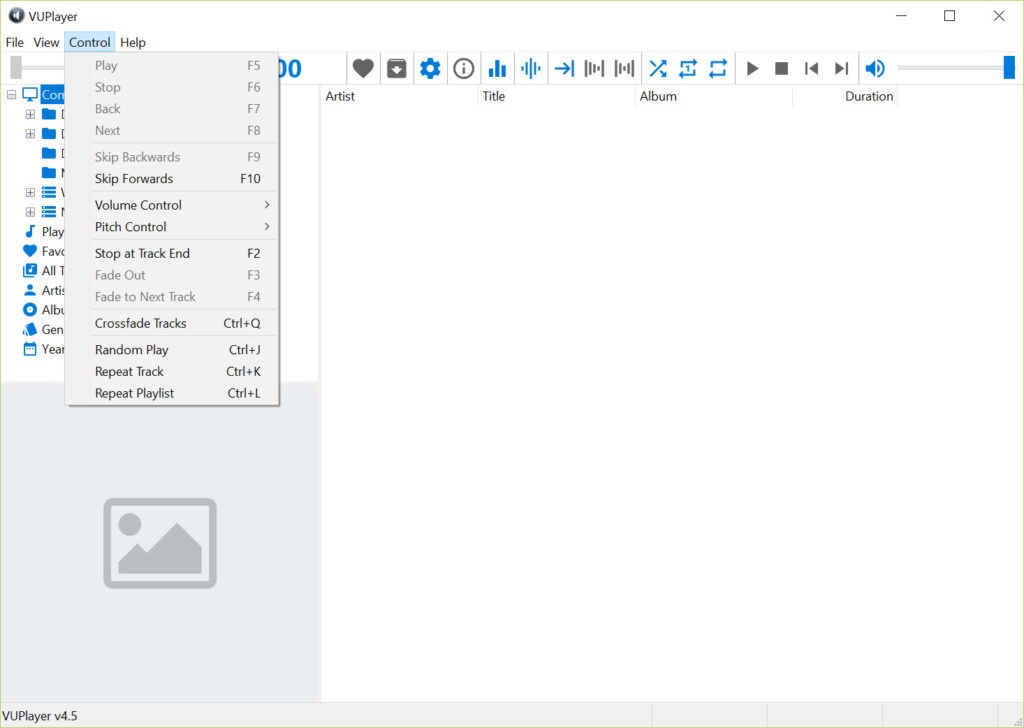Toggle Crossfade Tracks in the Control menu
This screenshot has height=728, width=1024.
click(140, 323)
